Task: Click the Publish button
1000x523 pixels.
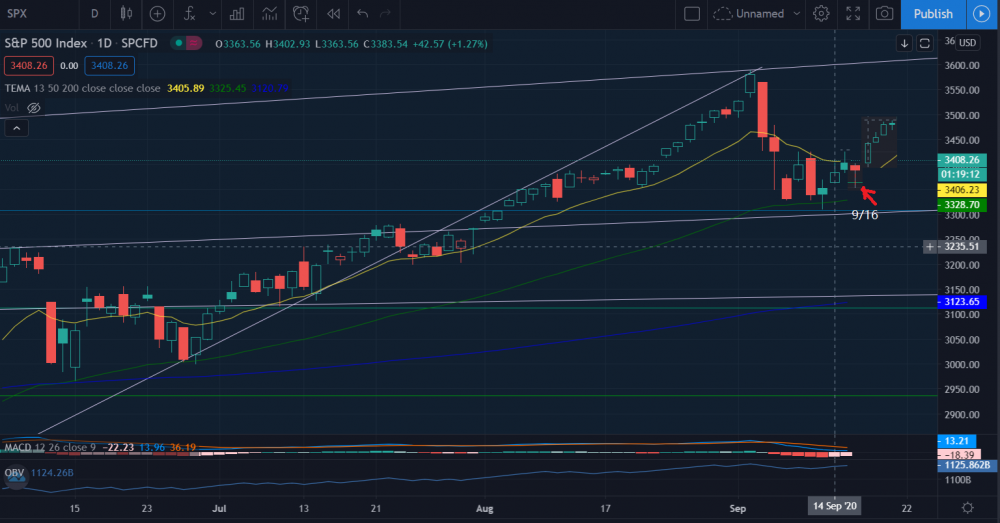Action: [933, 14]
